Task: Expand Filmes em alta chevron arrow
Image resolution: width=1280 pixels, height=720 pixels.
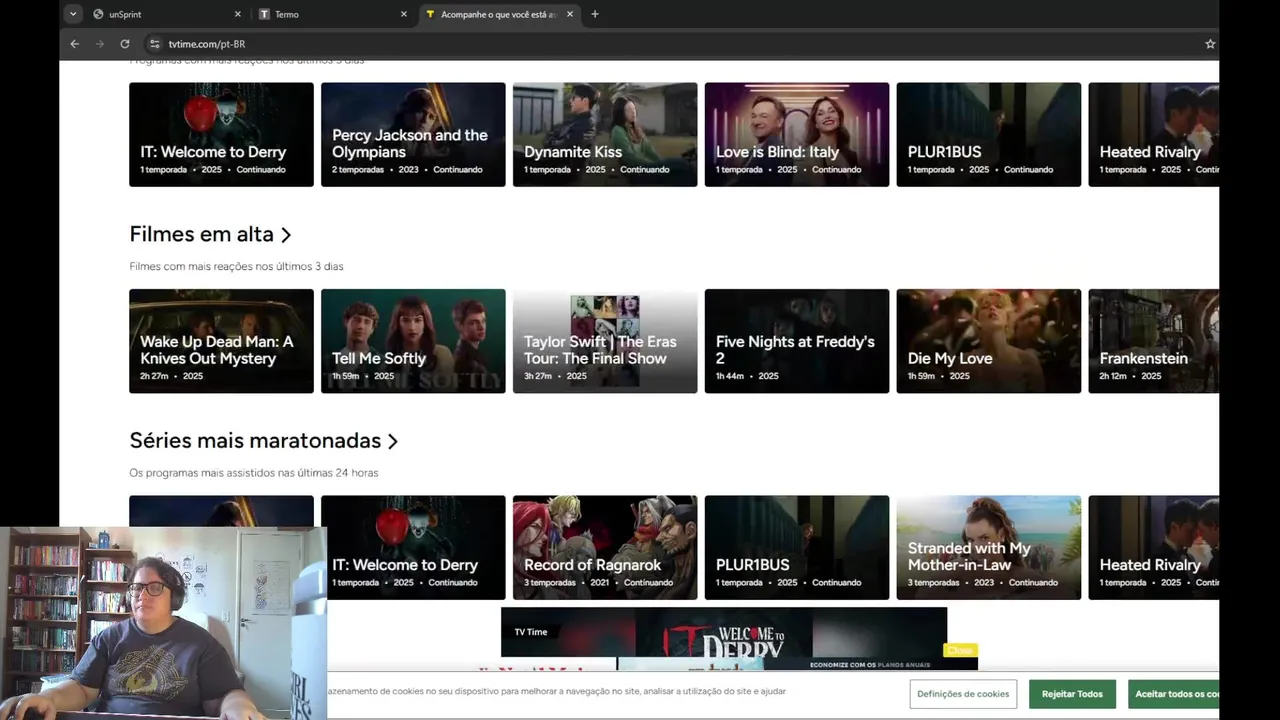Action: pos(286,235)
